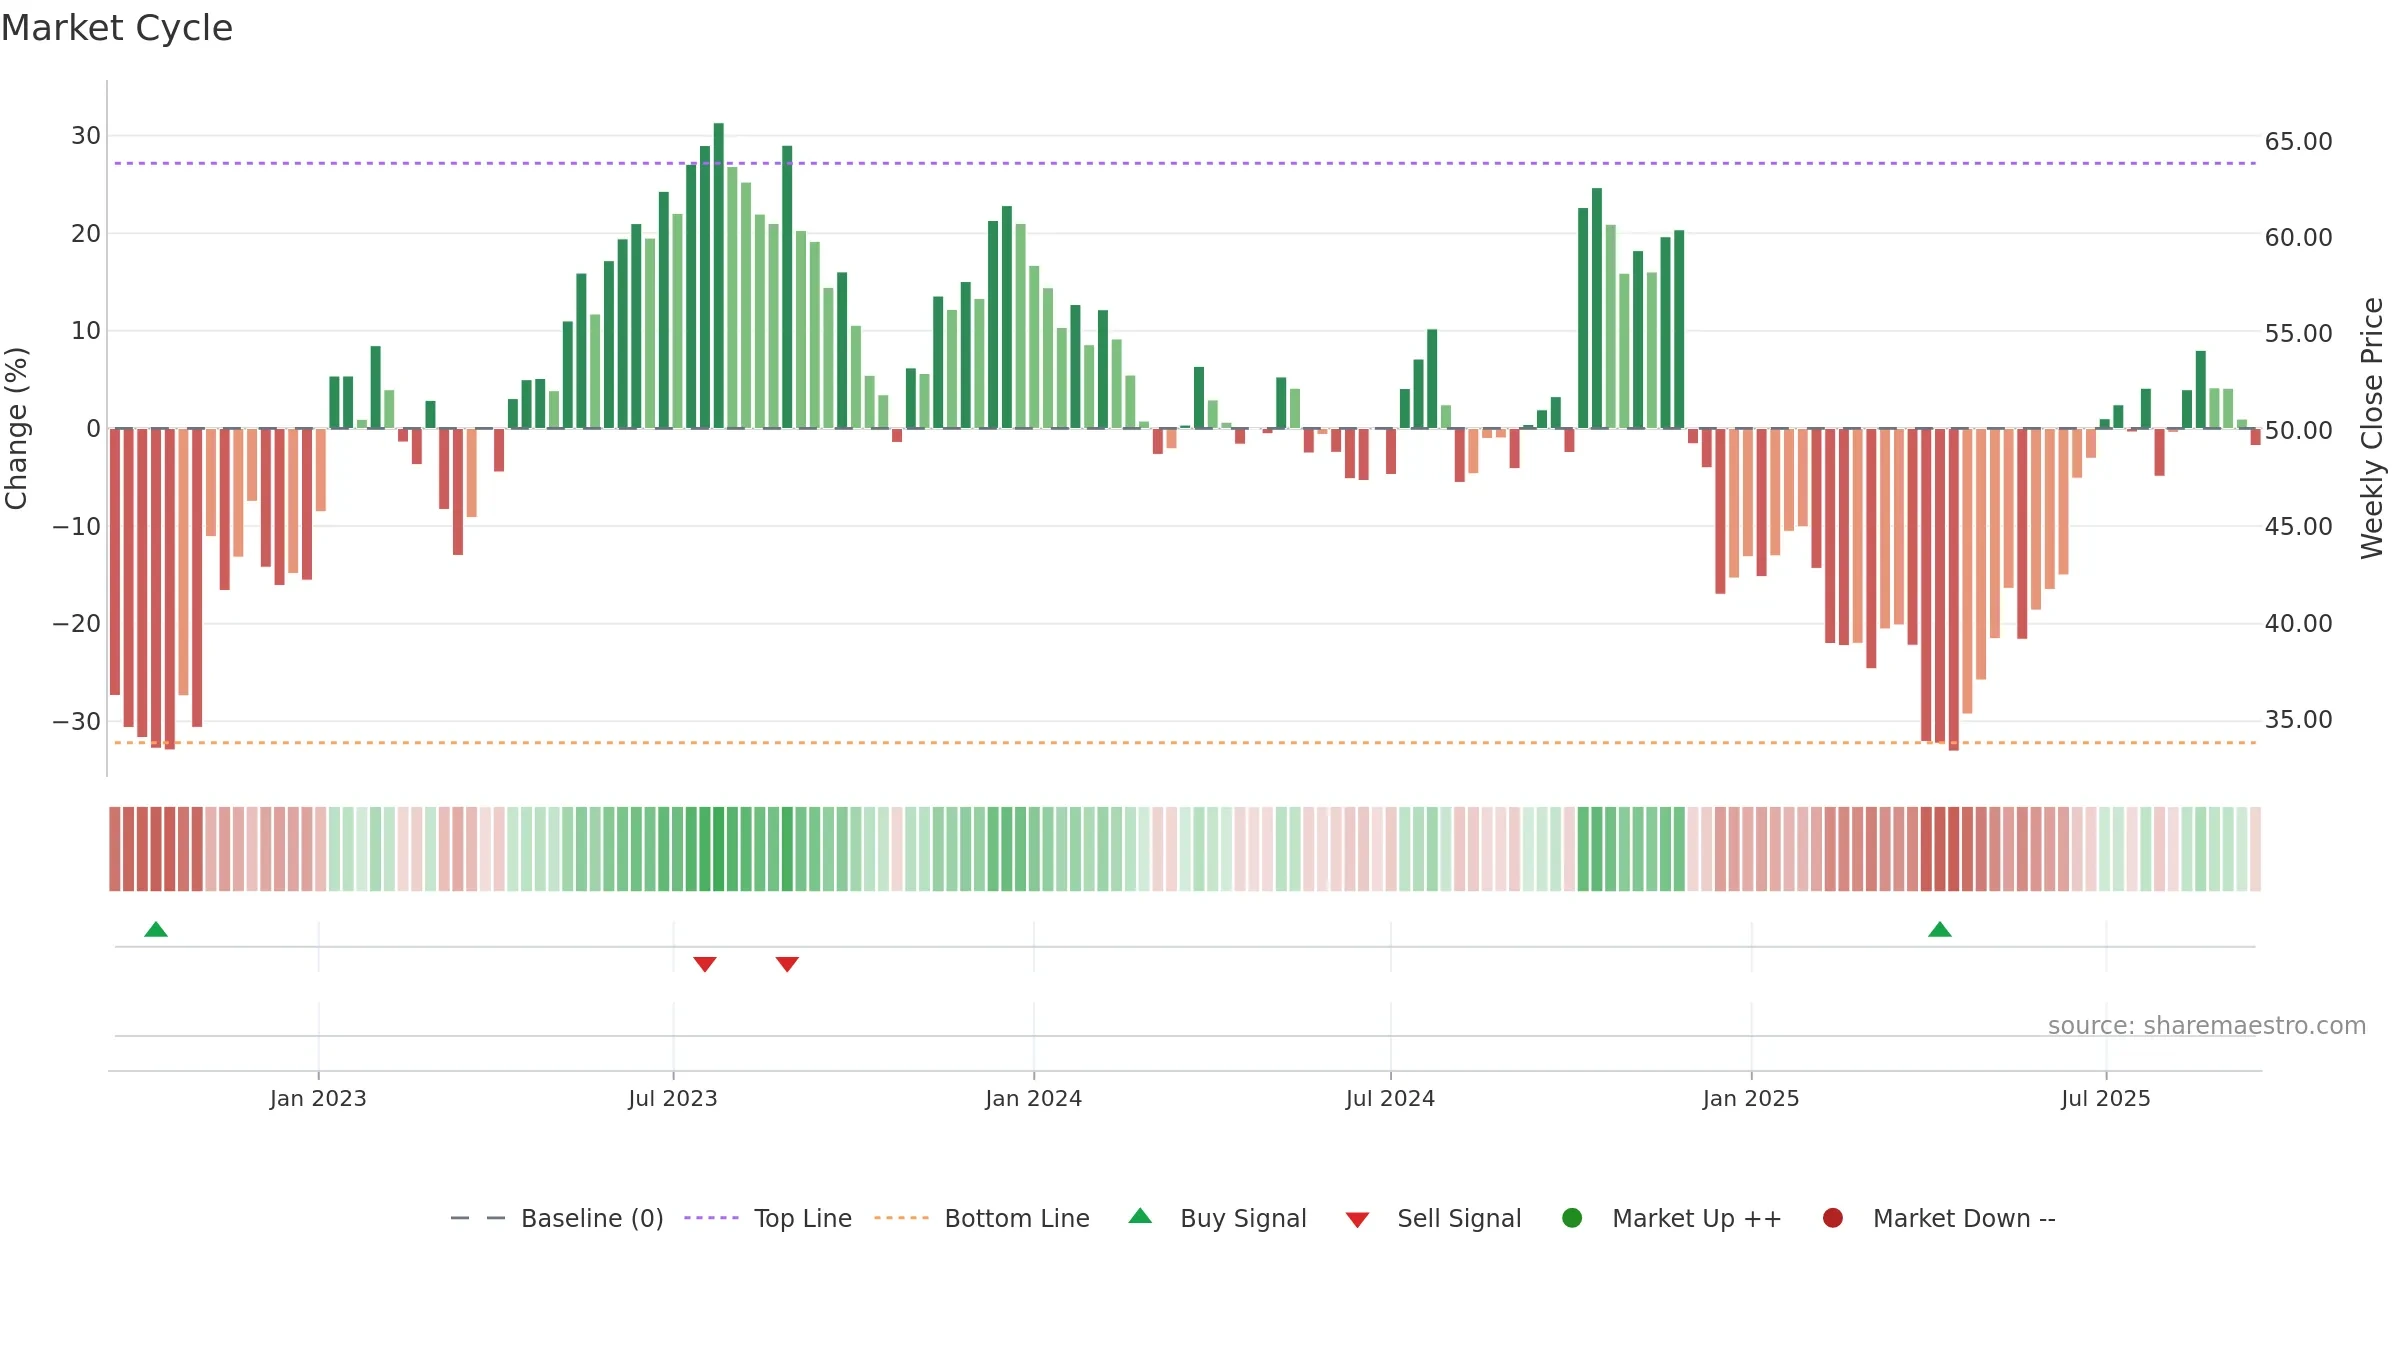Viewport: 2400px width, 1350px height.
Task: Click the Change (%) y-axis title
Action: (16, 428)
